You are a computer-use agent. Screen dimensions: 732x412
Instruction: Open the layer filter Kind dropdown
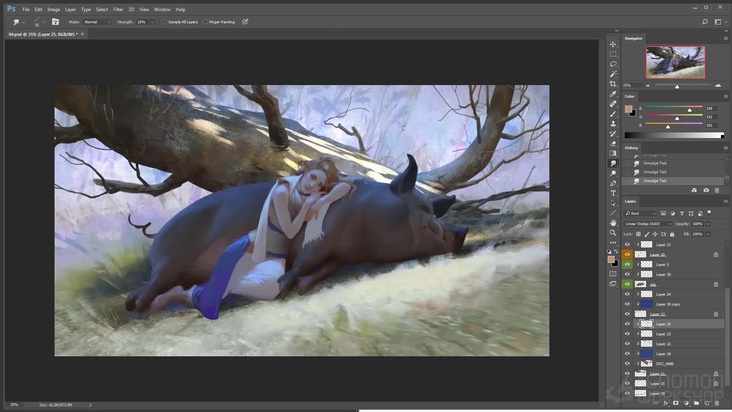[x=640, y=213]
